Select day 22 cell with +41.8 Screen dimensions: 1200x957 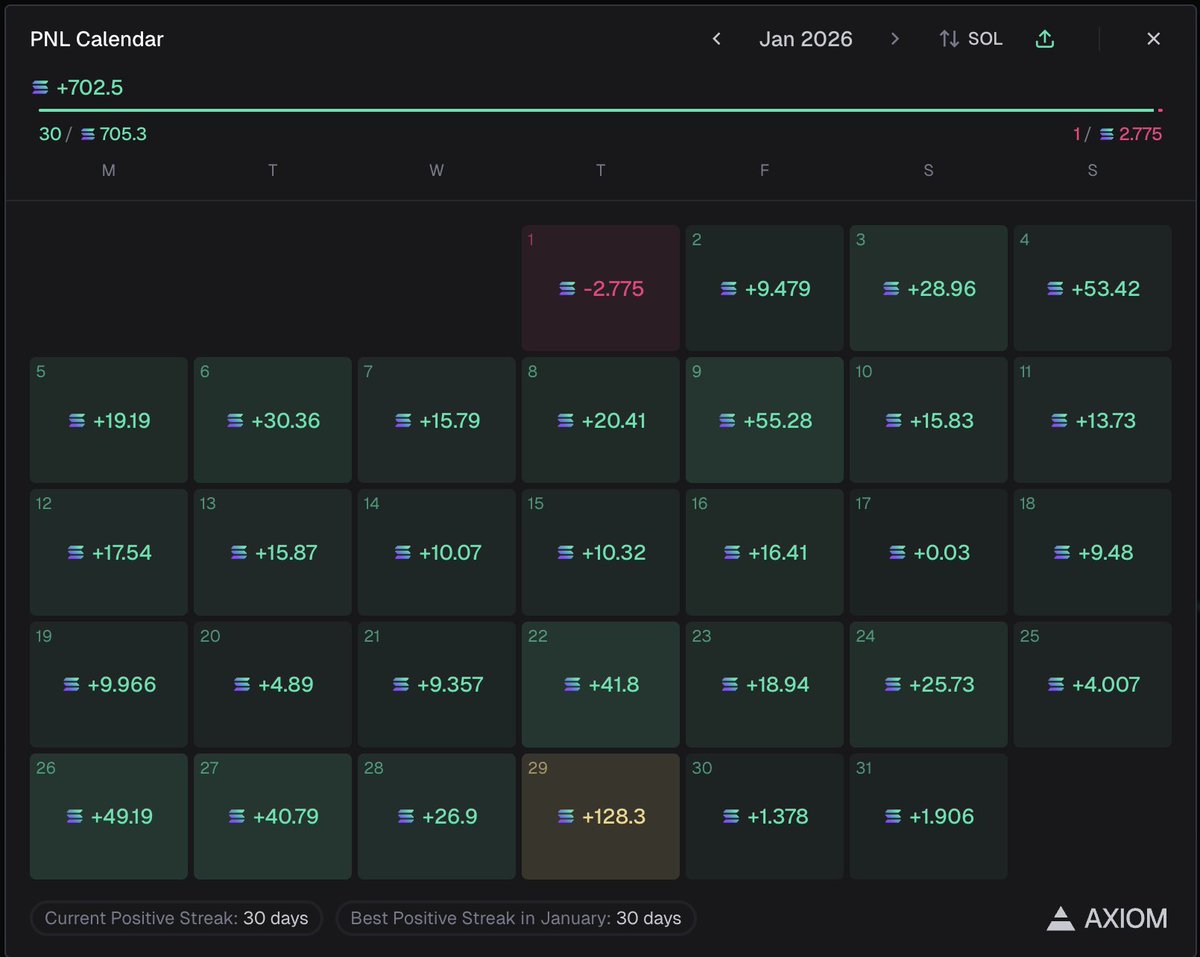601,684
